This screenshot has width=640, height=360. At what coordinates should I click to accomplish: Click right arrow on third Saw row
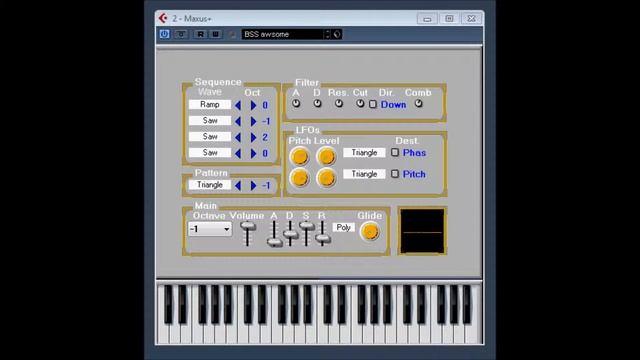pyautogui.click(x=253, y=137)
